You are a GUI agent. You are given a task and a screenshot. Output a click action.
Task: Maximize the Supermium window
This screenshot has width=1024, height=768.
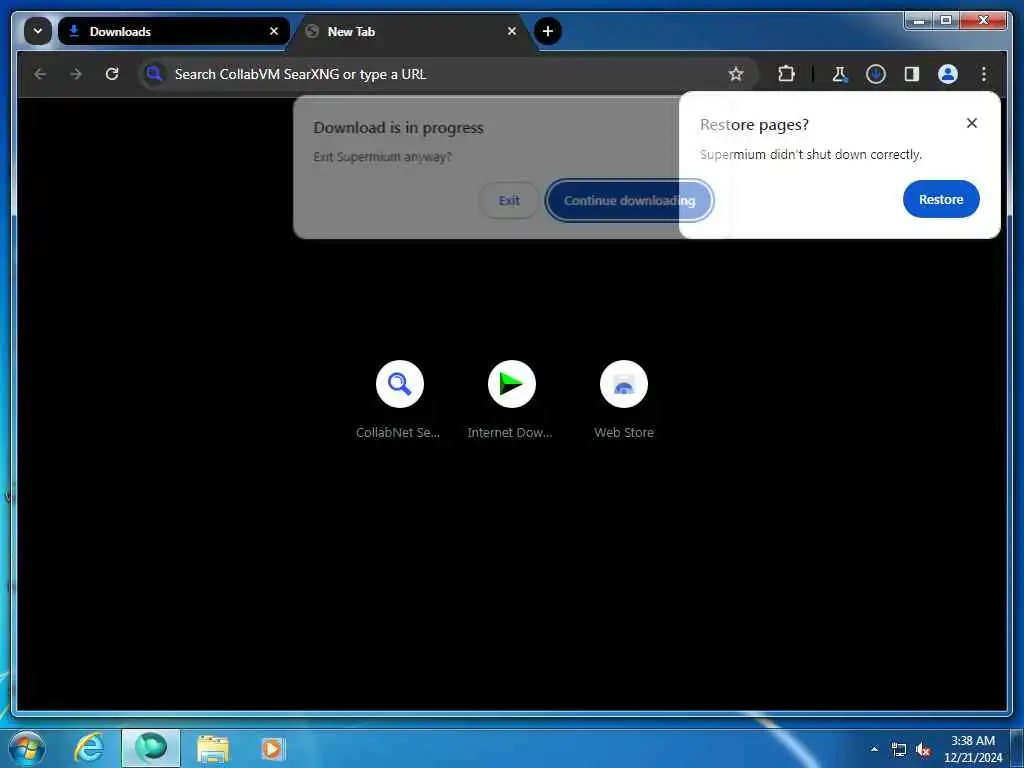946,21
